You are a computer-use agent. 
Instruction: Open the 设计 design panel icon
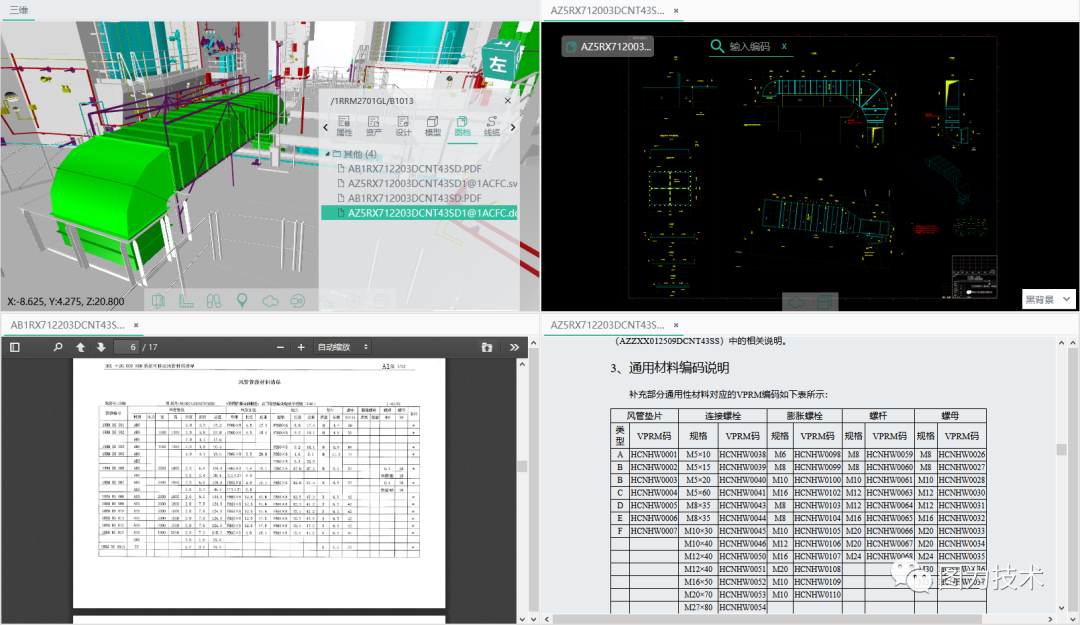403,126
